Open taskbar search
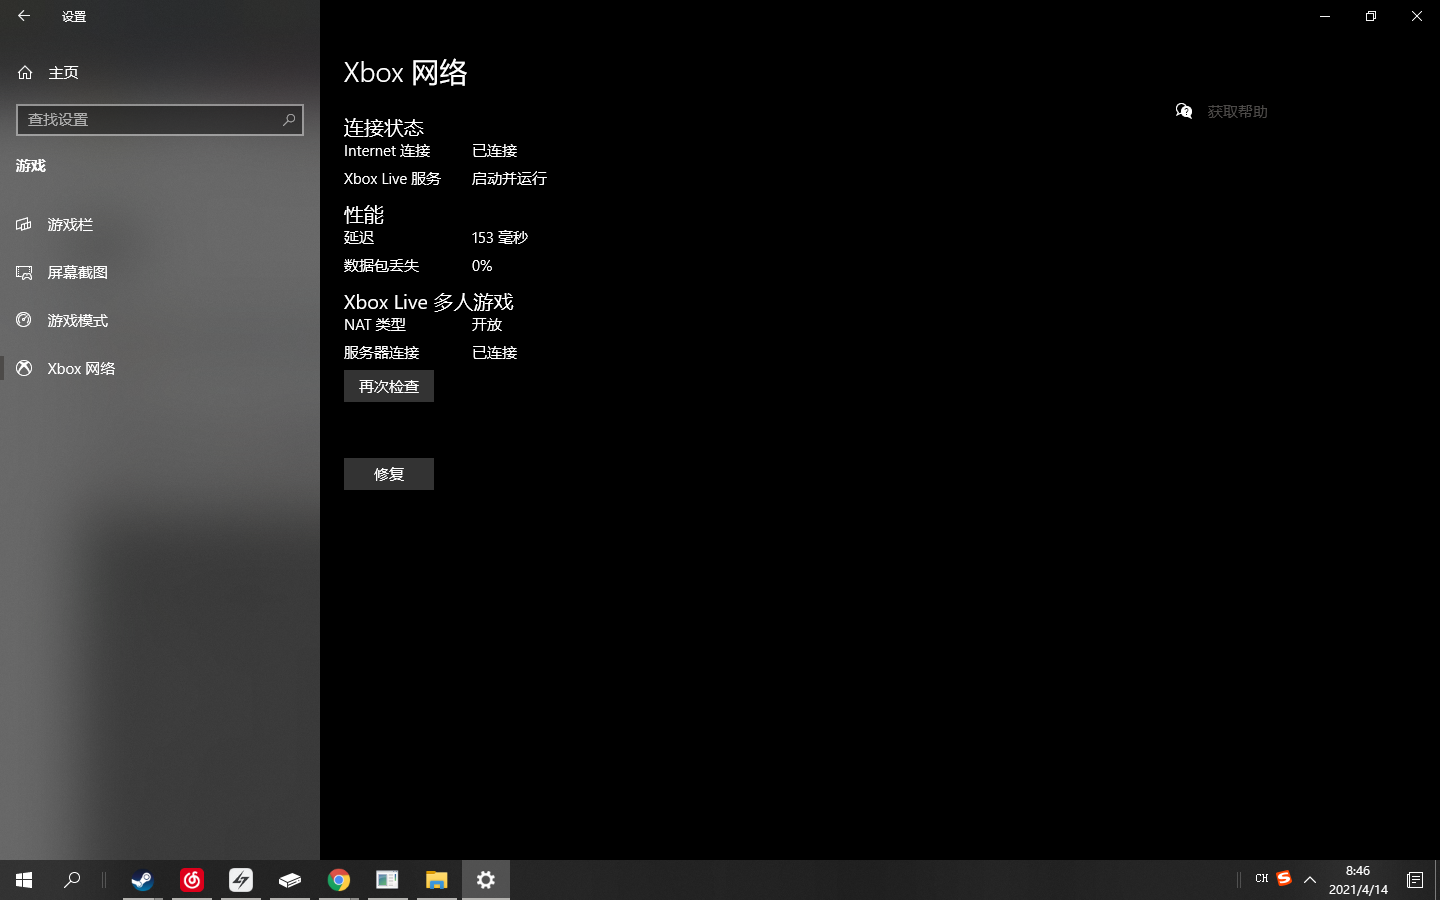Image resolution: width=1440 pixels, height=900 pixels. pos(72,880)
